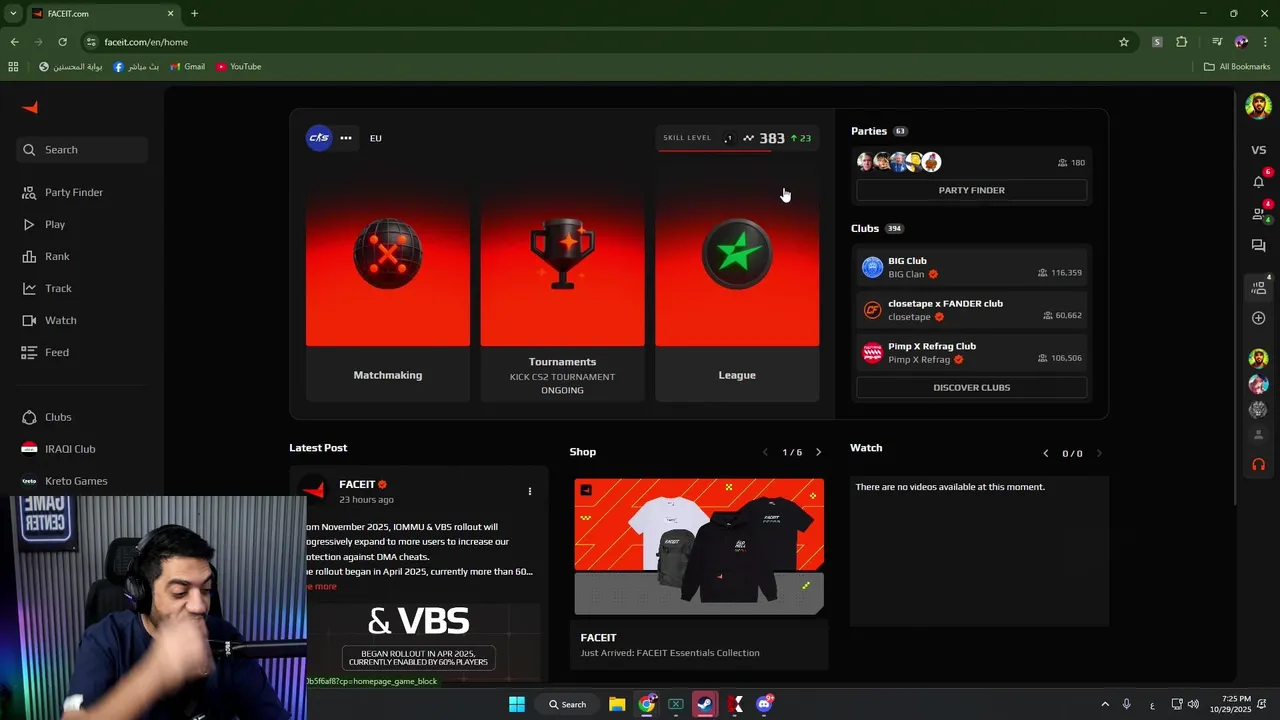Image resolution: width=1280 pixels, height=720 pixels.
Task: Open the Windows taskbar Search box
Action: (566, 704)
